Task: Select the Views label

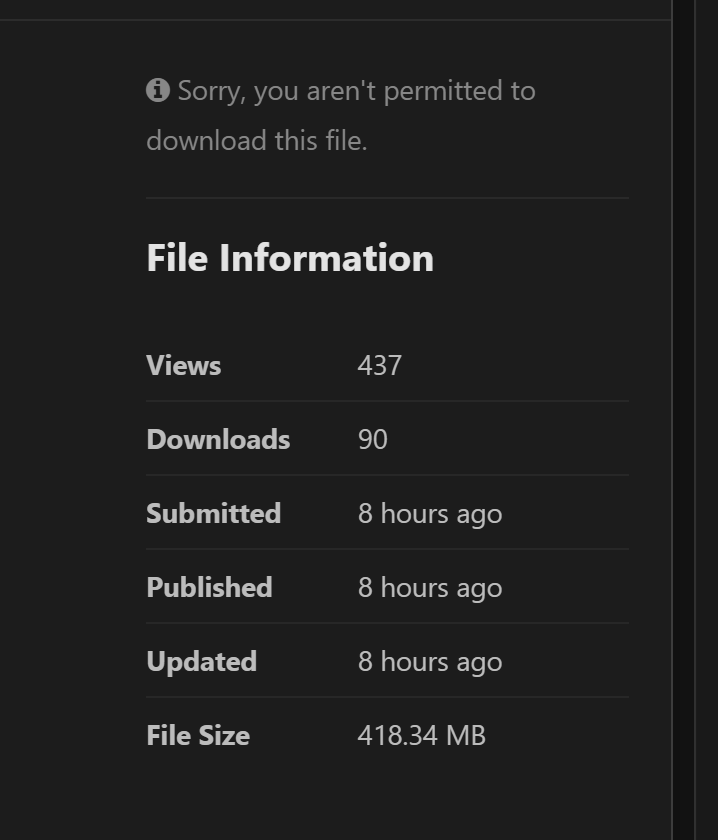Action: pos(184,365)
